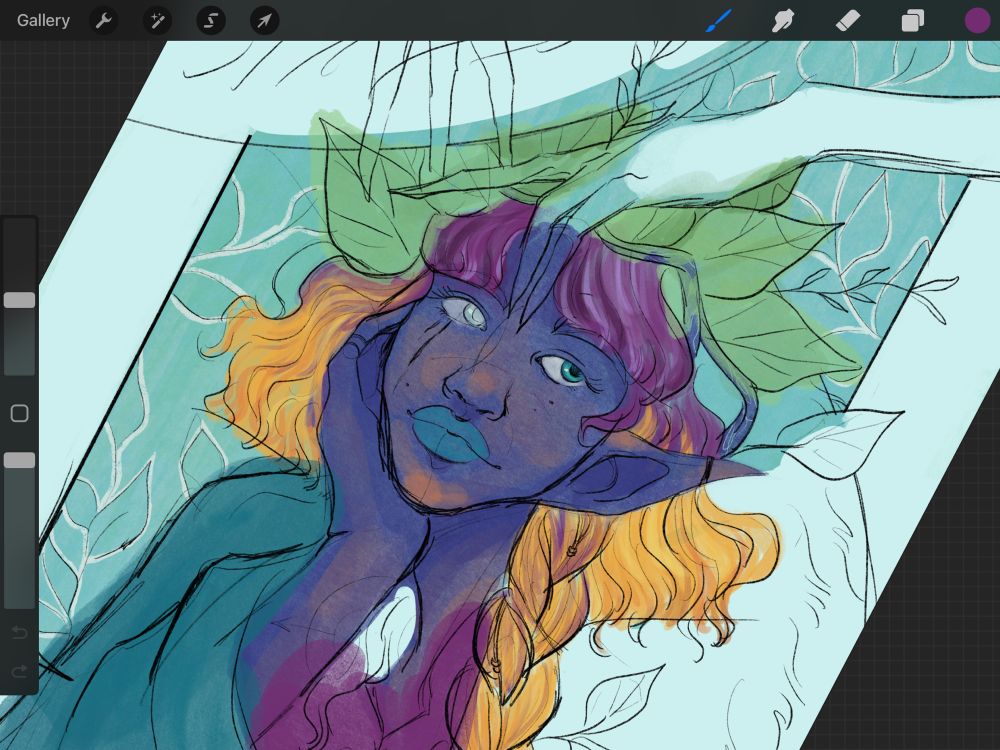Open the Gallery view

pos(43,20)
